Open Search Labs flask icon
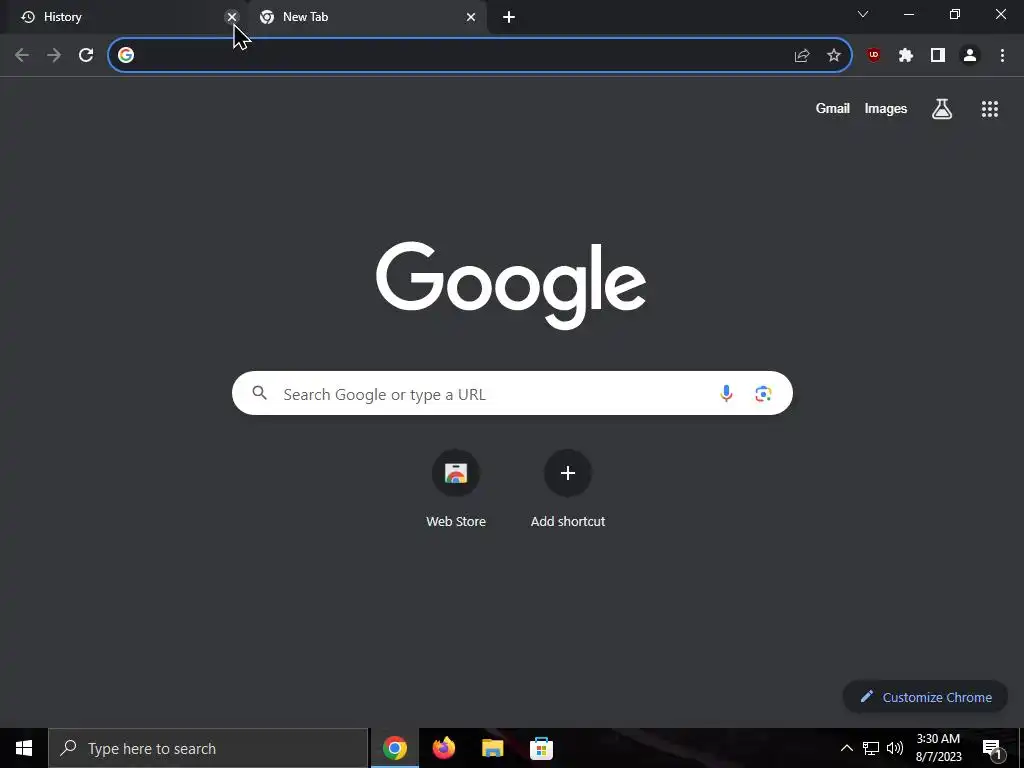 (942, 108)
